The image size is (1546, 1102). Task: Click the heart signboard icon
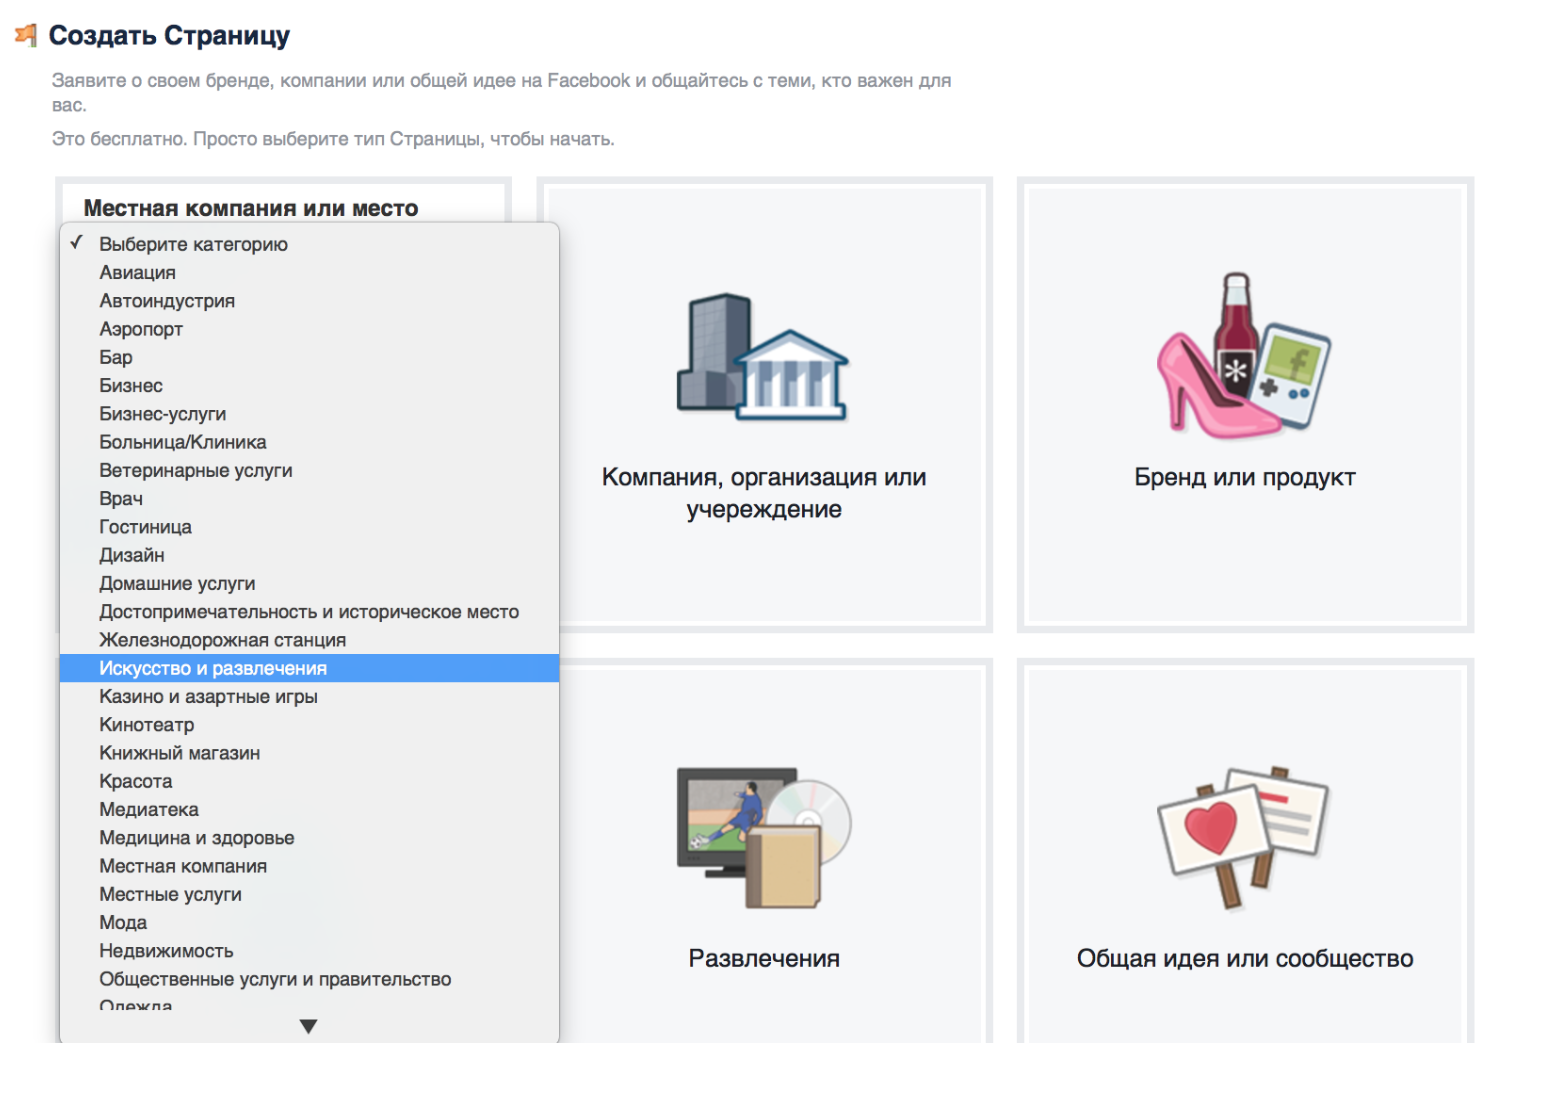tap(1242, 836)
